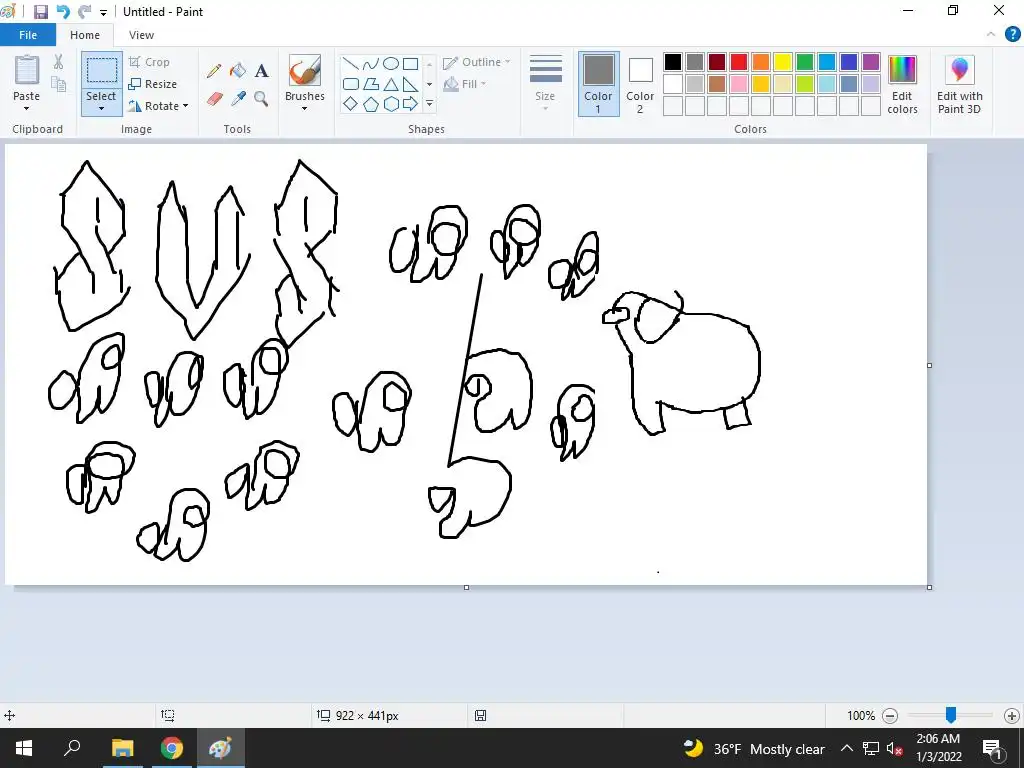Pick the Hexagon shape
This screenshot has width=1024, height=768.
tap(391, 103)
